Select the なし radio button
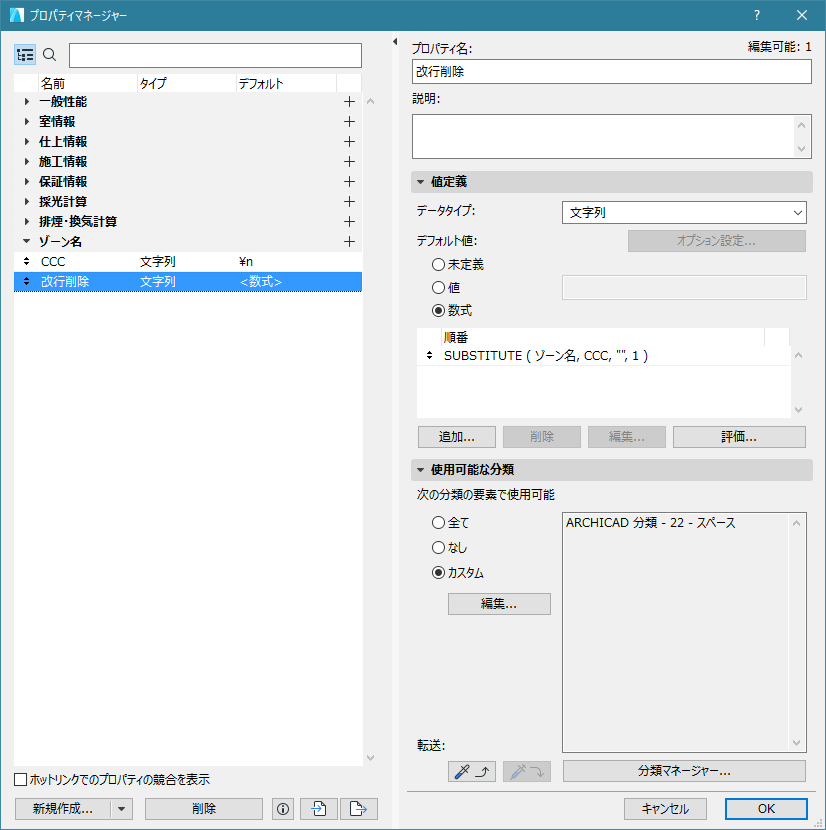 [438, 547]
